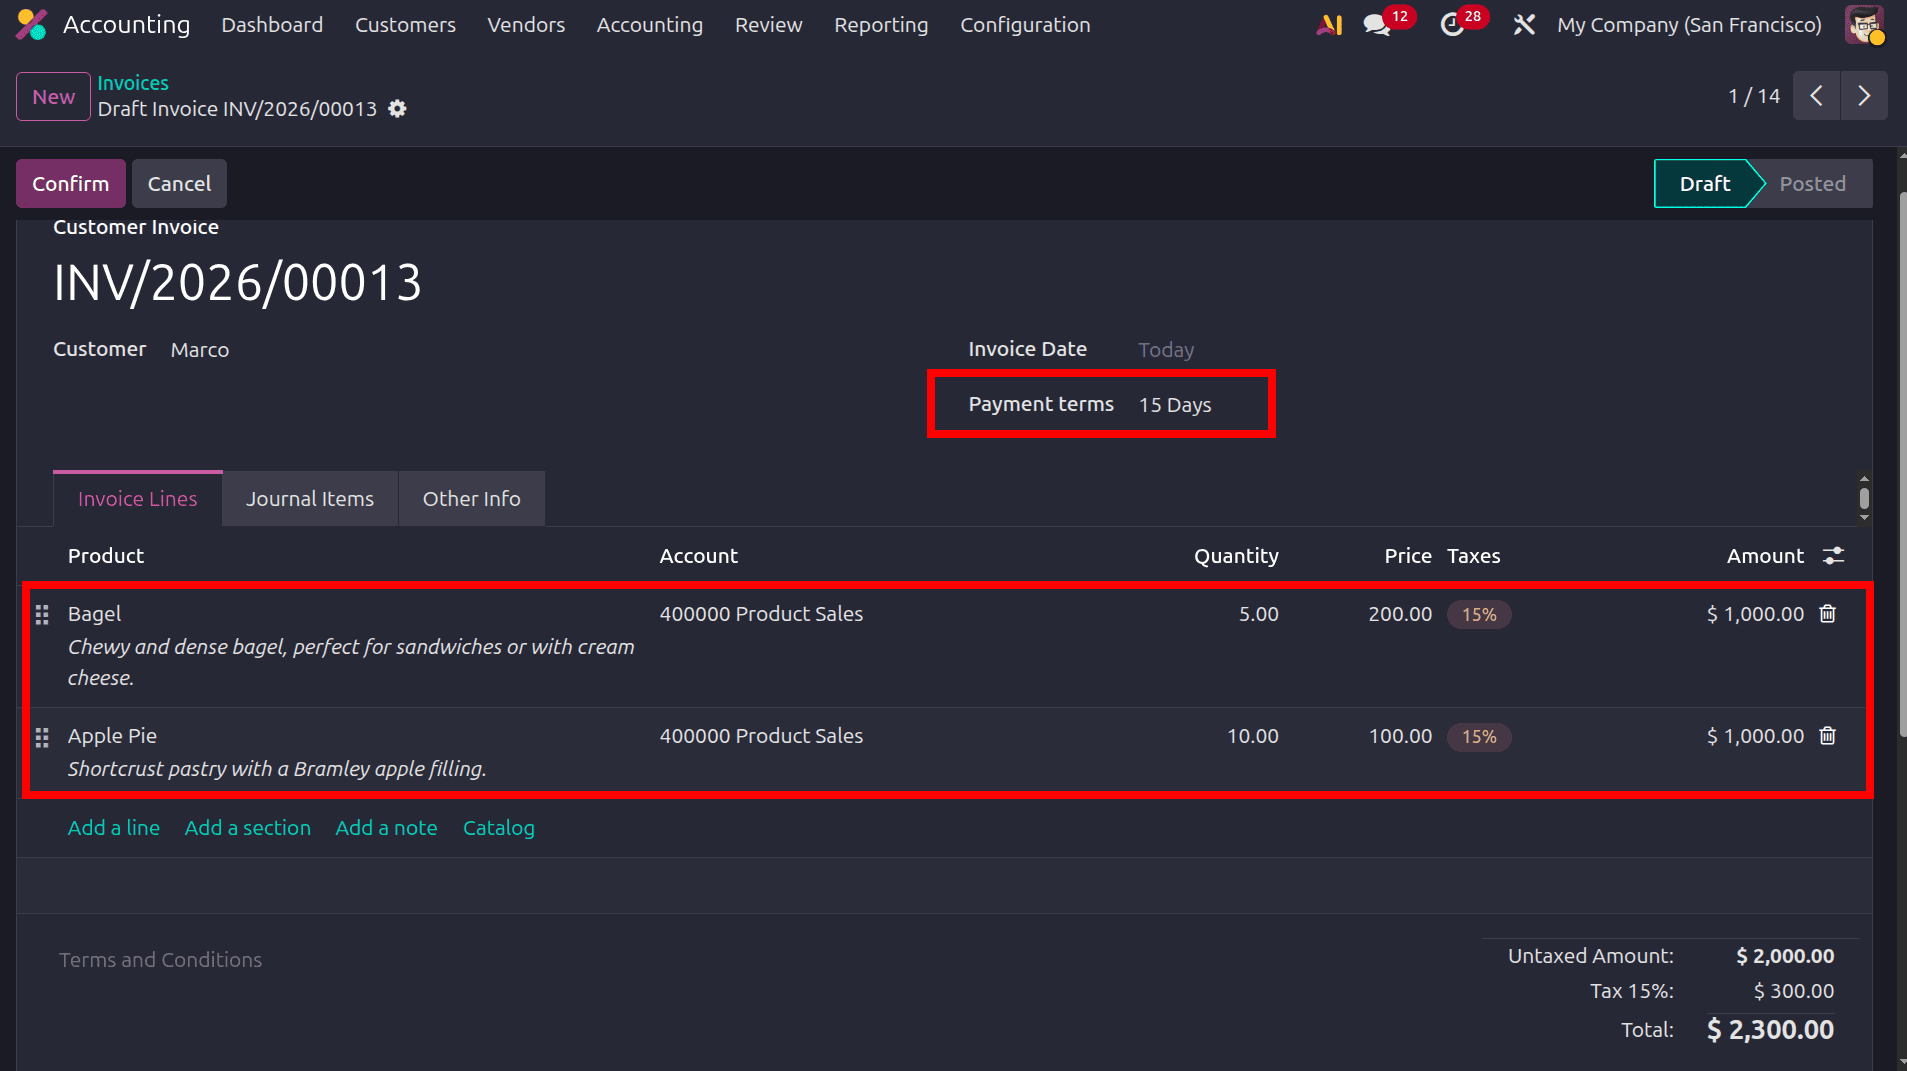Click Add a section

(248, 828)
